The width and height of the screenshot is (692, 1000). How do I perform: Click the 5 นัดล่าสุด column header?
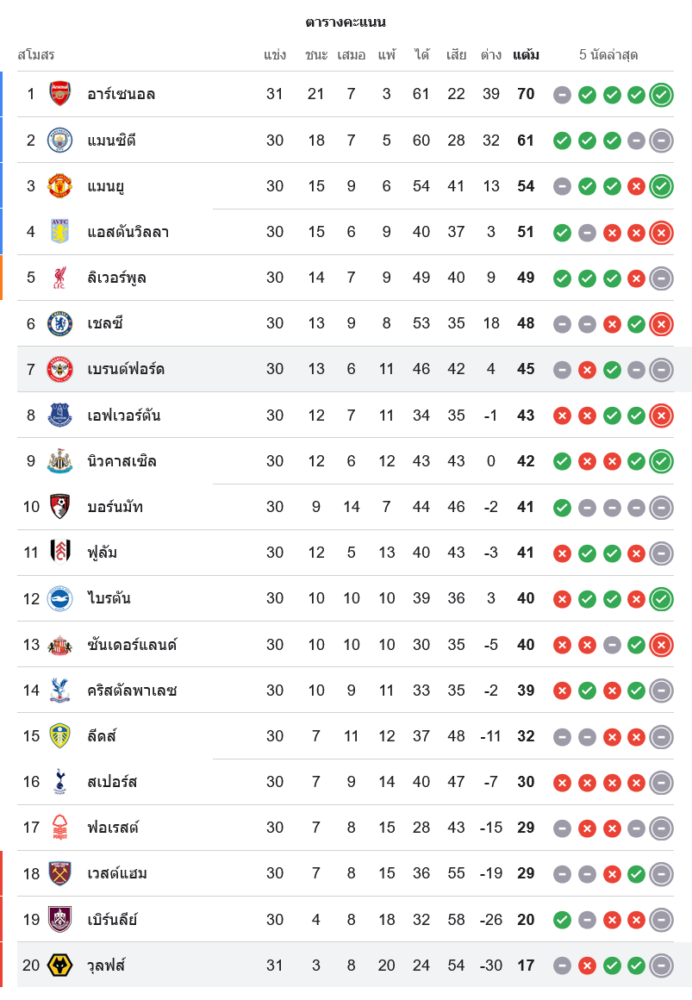(x=608, y=55)
